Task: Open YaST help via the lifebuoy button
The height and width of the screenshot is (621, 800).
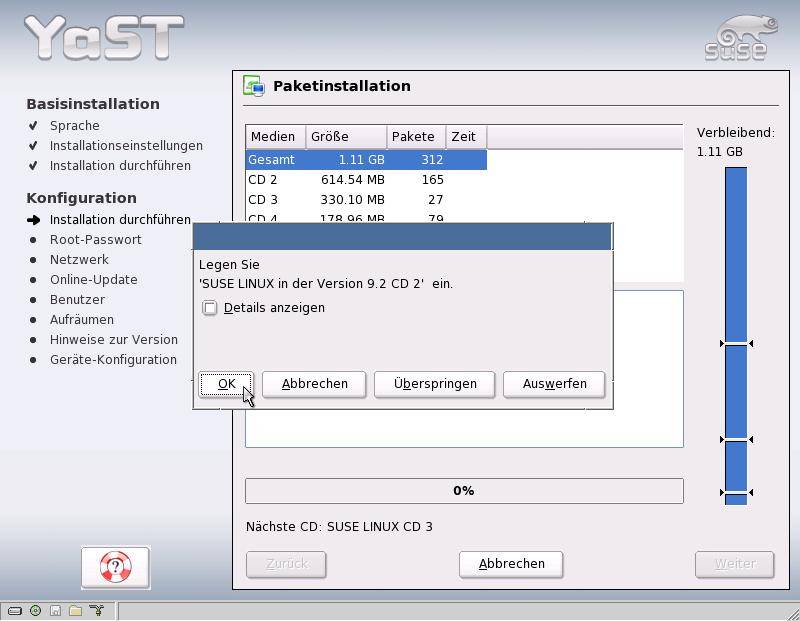Action: click(x=115, y=567)
